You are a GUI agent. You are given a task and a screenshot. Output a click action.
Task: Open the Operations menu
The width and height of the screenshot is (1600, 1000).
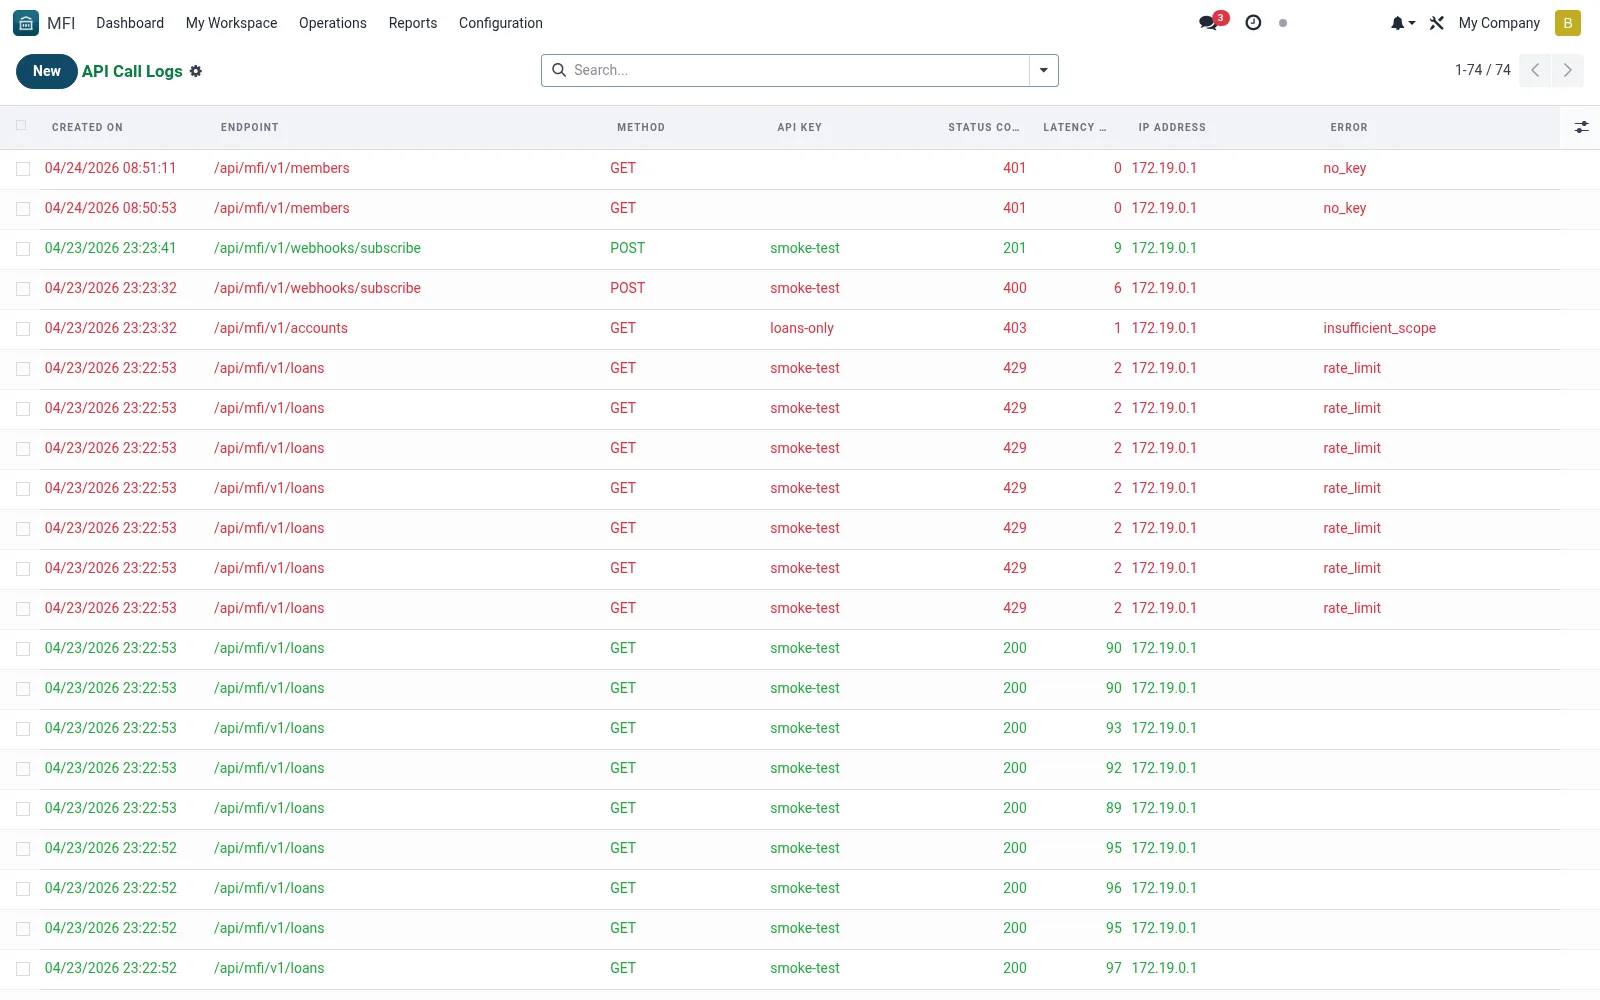(333, 23)
